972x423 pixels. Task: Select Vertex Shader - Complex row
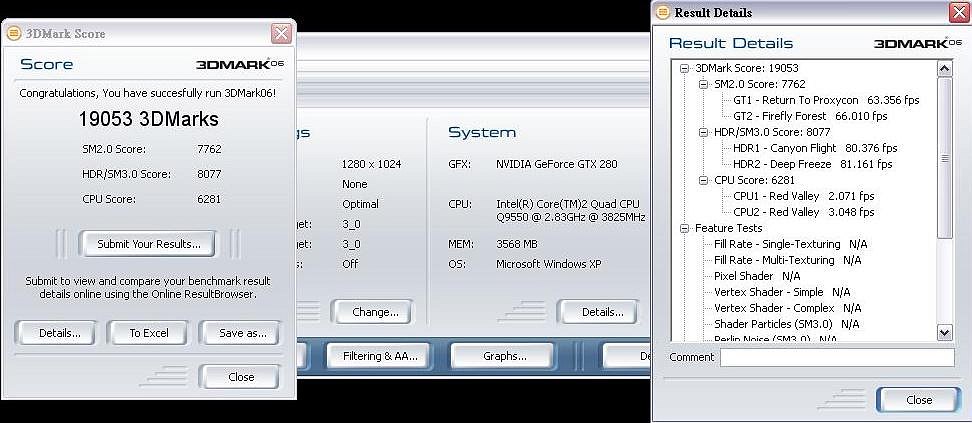787,308
